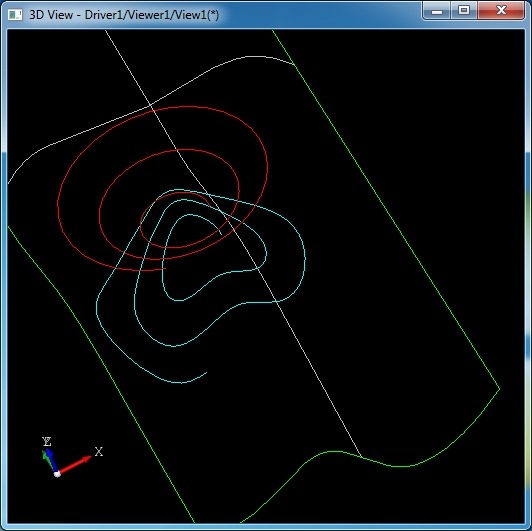Close the 3D View window
The width and height of the screenshot is (532, 531).
click(501, 11)
